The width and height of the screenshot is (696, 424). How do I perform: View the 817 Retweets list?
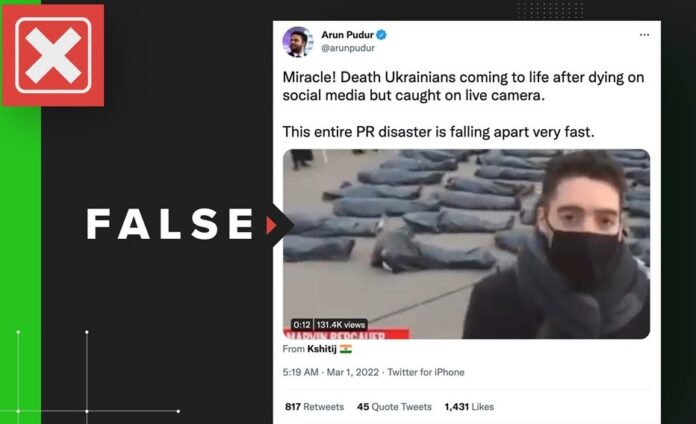(x=314, y=407)
